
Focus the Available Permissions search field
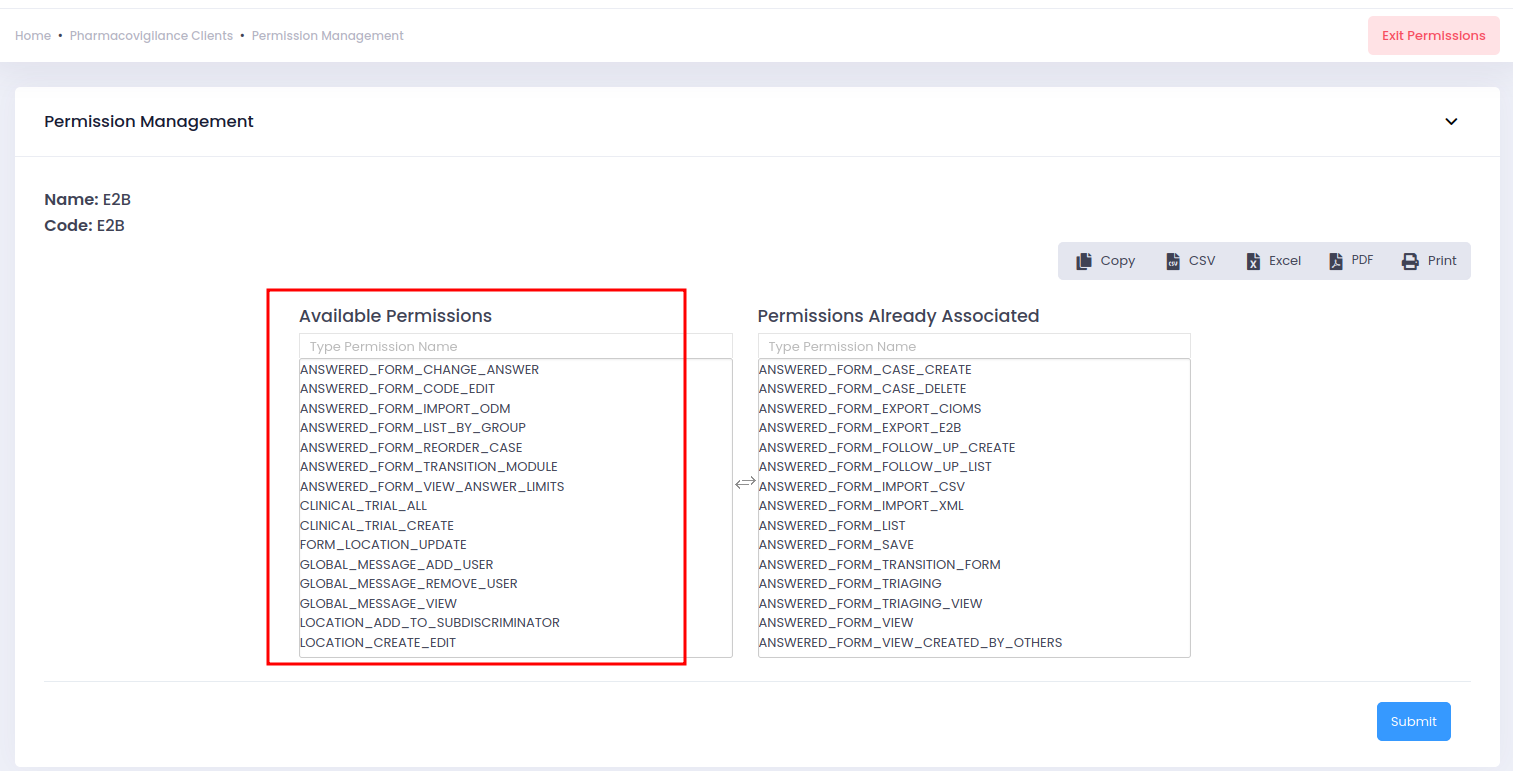coord(515,346)
